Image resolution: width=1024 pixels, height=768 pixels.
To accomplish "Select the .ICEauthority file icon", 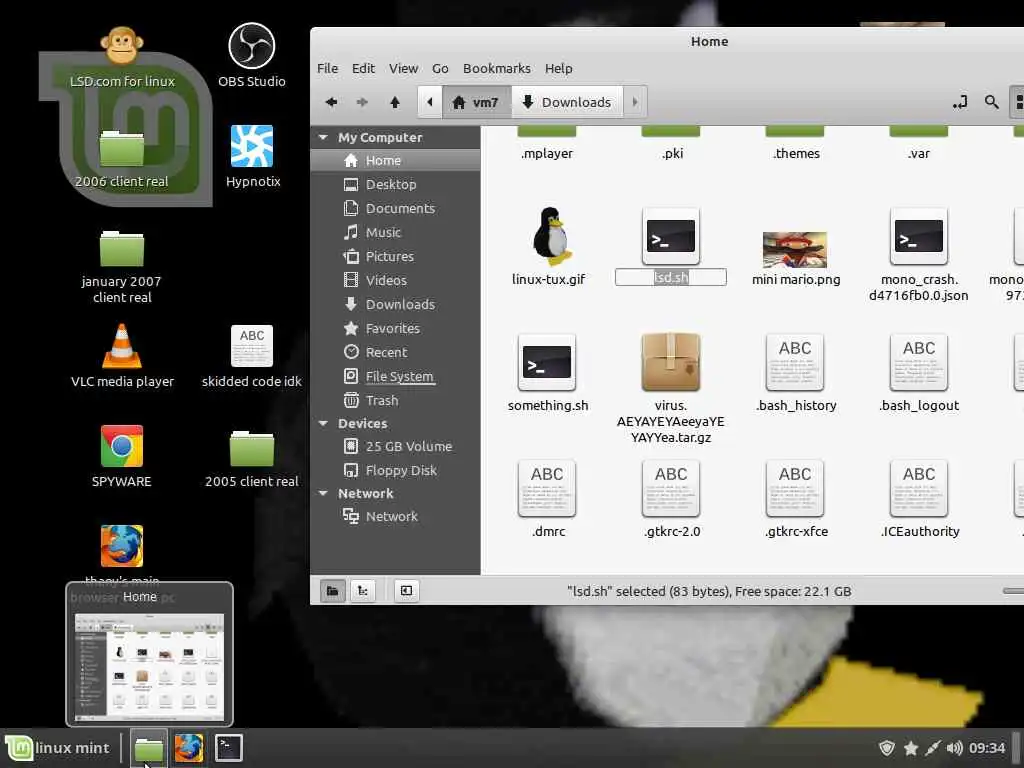I will click(918, 488).
